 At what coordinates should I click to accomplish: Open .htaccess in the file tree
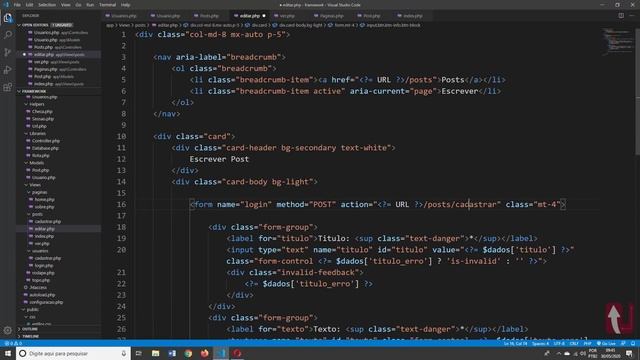pyautogui.click(x=38, y=288)
